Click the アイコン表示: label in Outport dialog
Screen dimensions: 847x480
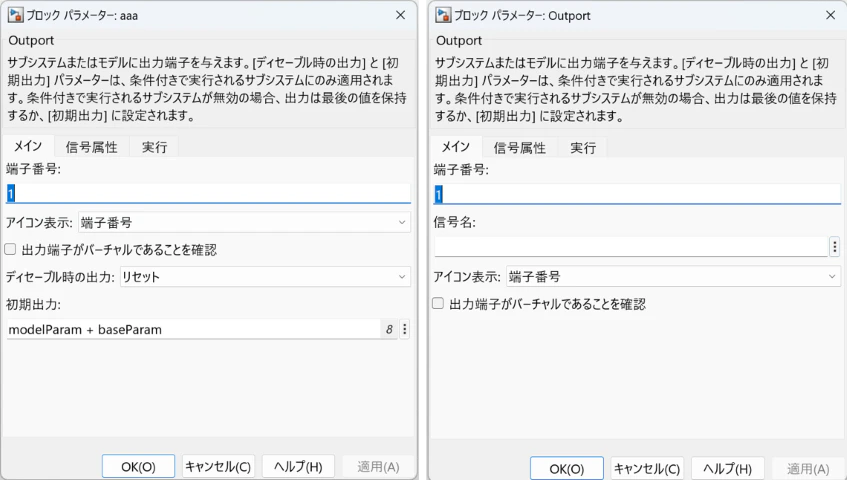coord(467,277)
